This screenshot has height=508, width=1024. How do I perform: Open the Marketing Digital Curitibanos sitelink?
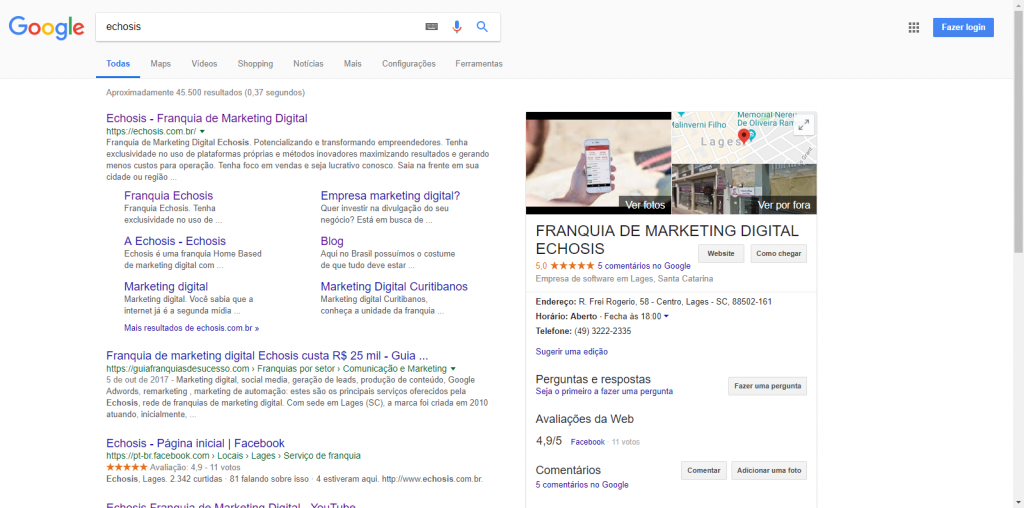click(394, 287)
